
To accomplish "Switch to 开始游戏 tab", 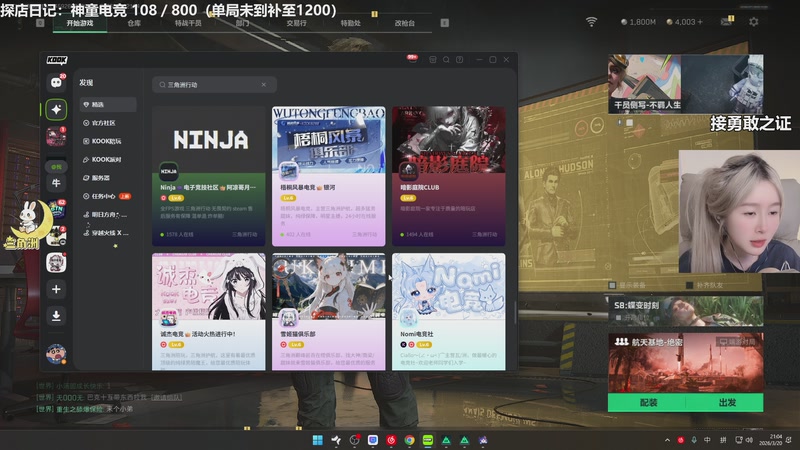I will tap(80, 23).
